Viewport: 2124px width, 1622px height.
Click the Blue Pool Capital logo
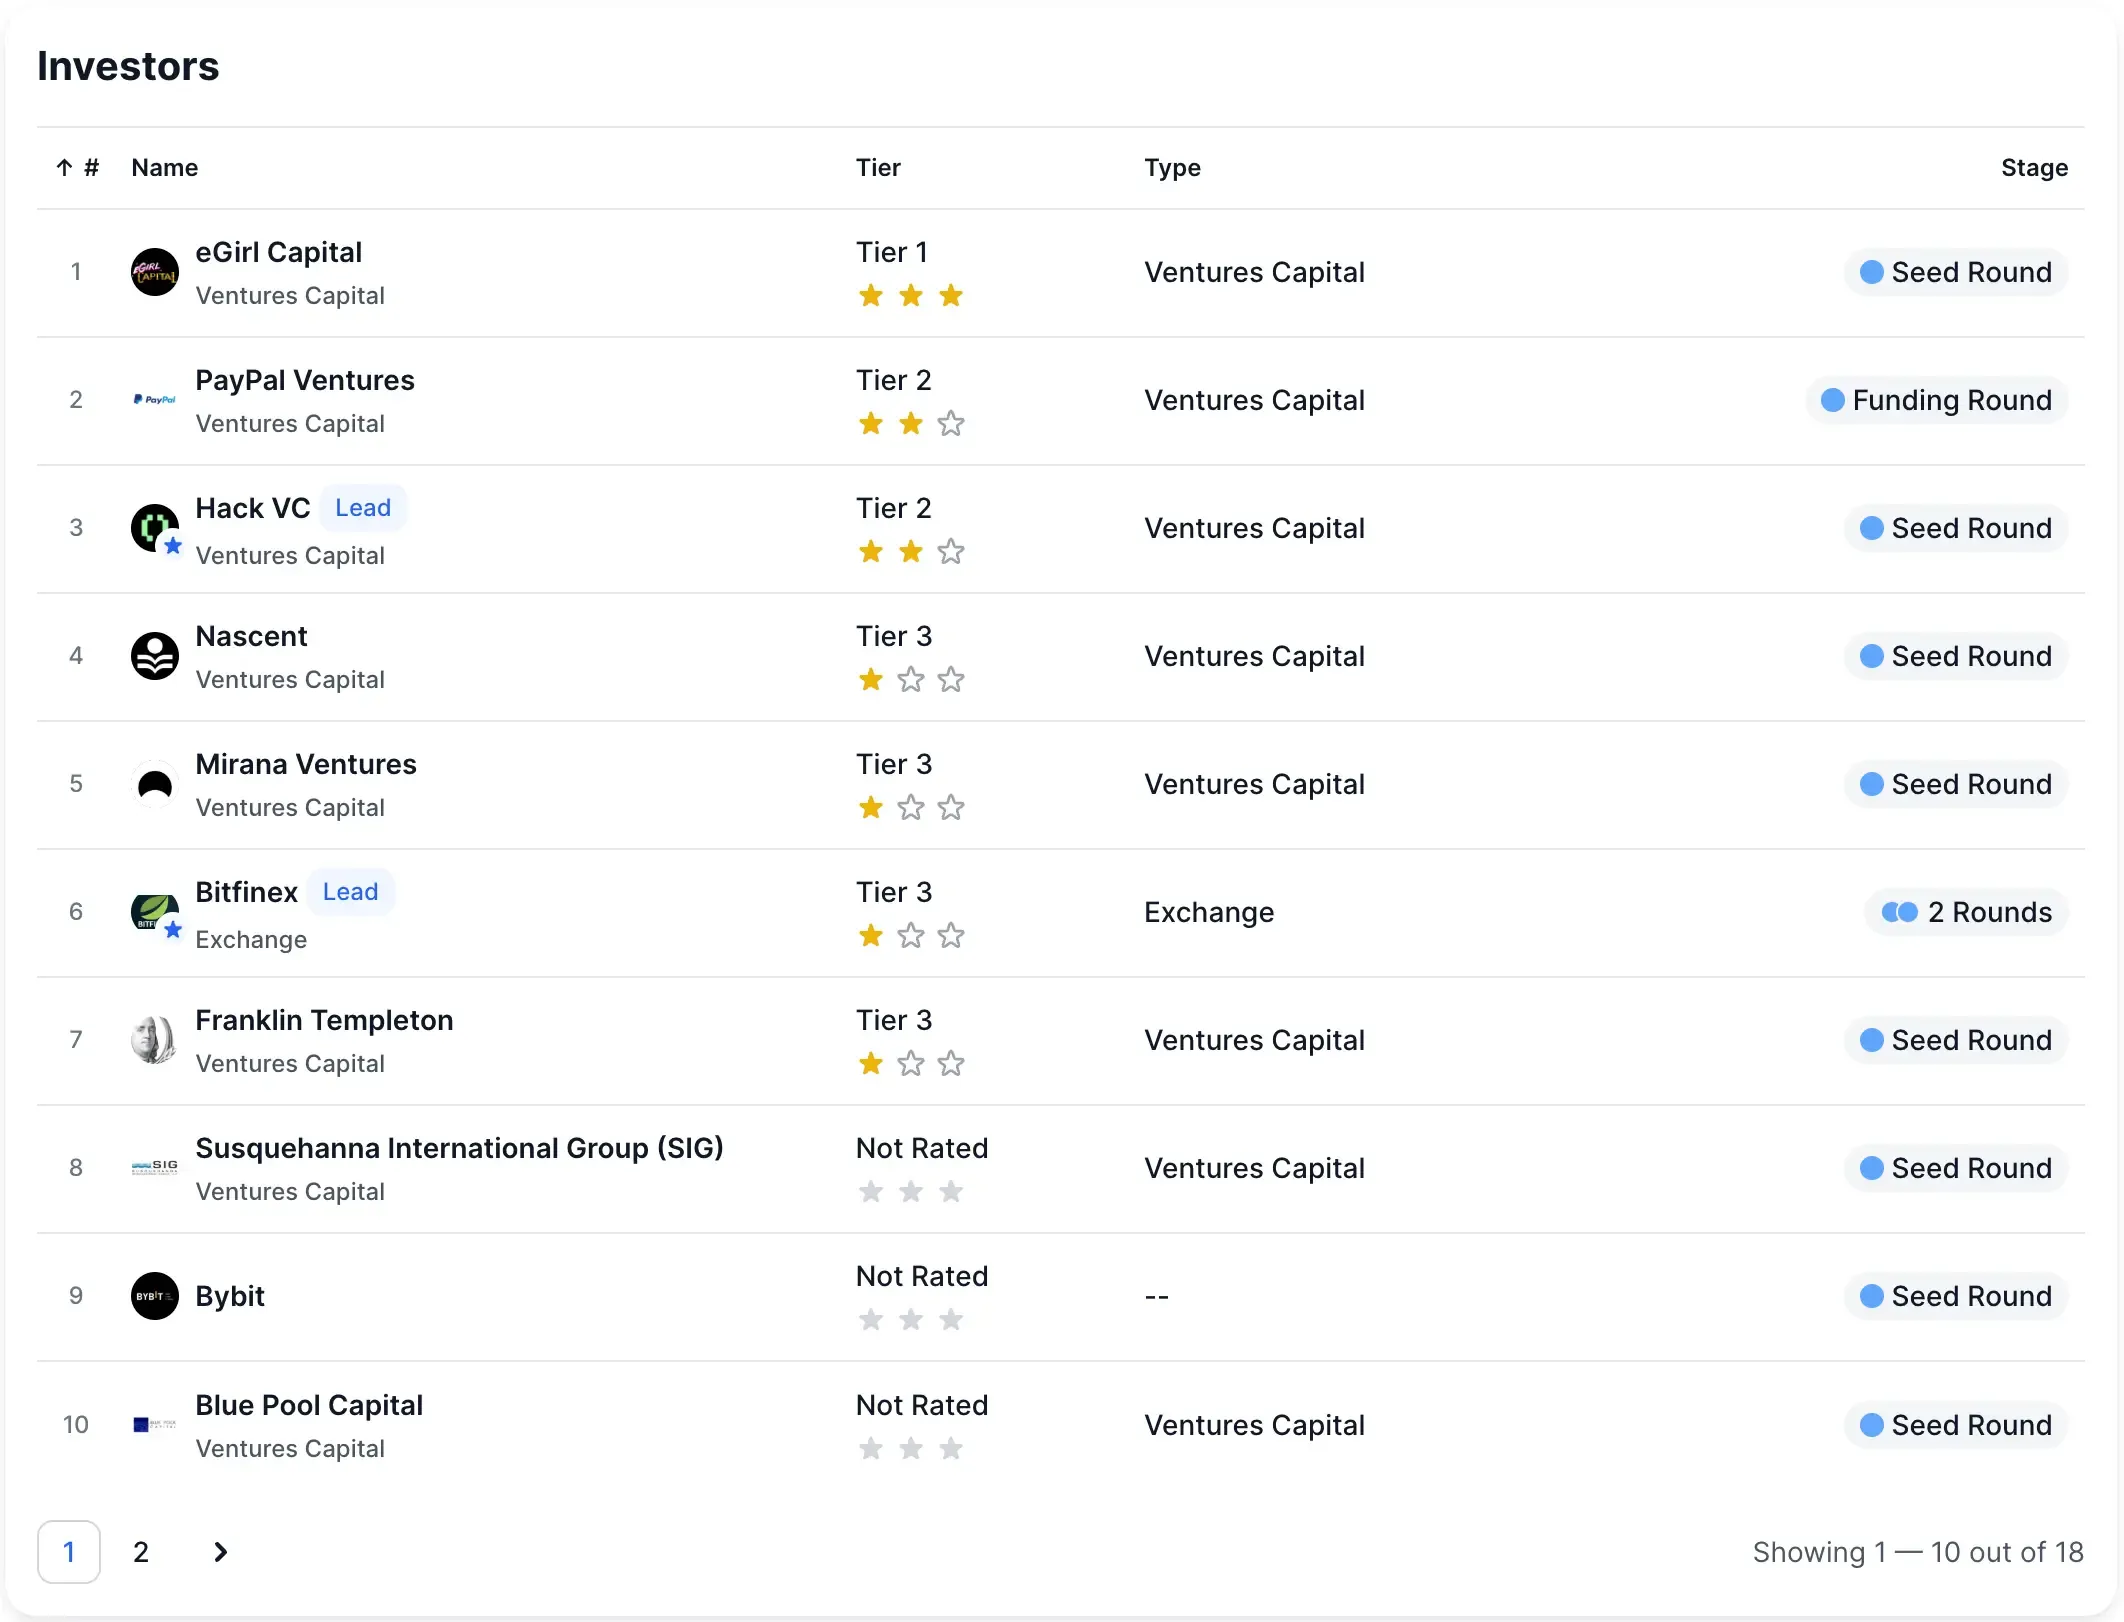(x=155, y=1424)
